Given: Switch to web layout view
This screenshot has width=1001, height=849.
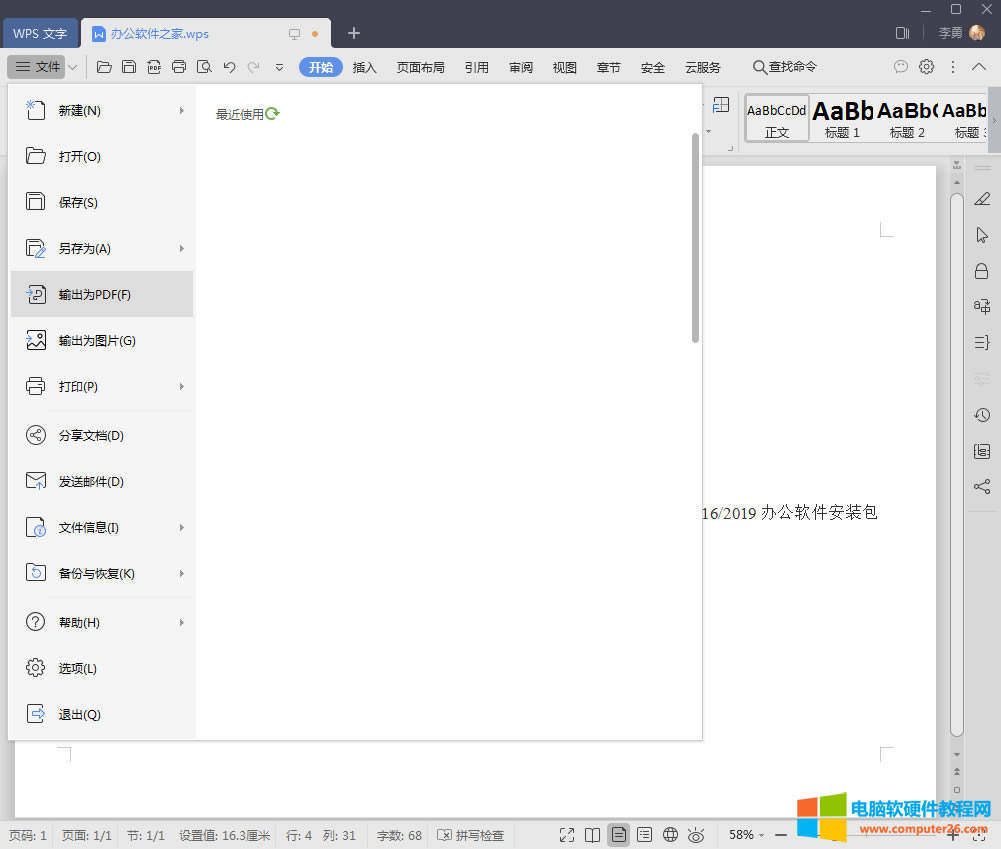Looking at the screenshot, I should [x=670, y=835].
